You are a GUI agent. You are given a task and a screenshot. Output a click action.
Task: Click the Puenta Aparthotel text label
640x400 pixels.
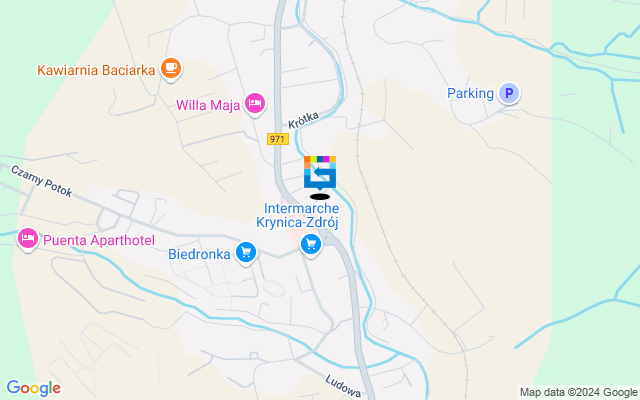(99, 240)
